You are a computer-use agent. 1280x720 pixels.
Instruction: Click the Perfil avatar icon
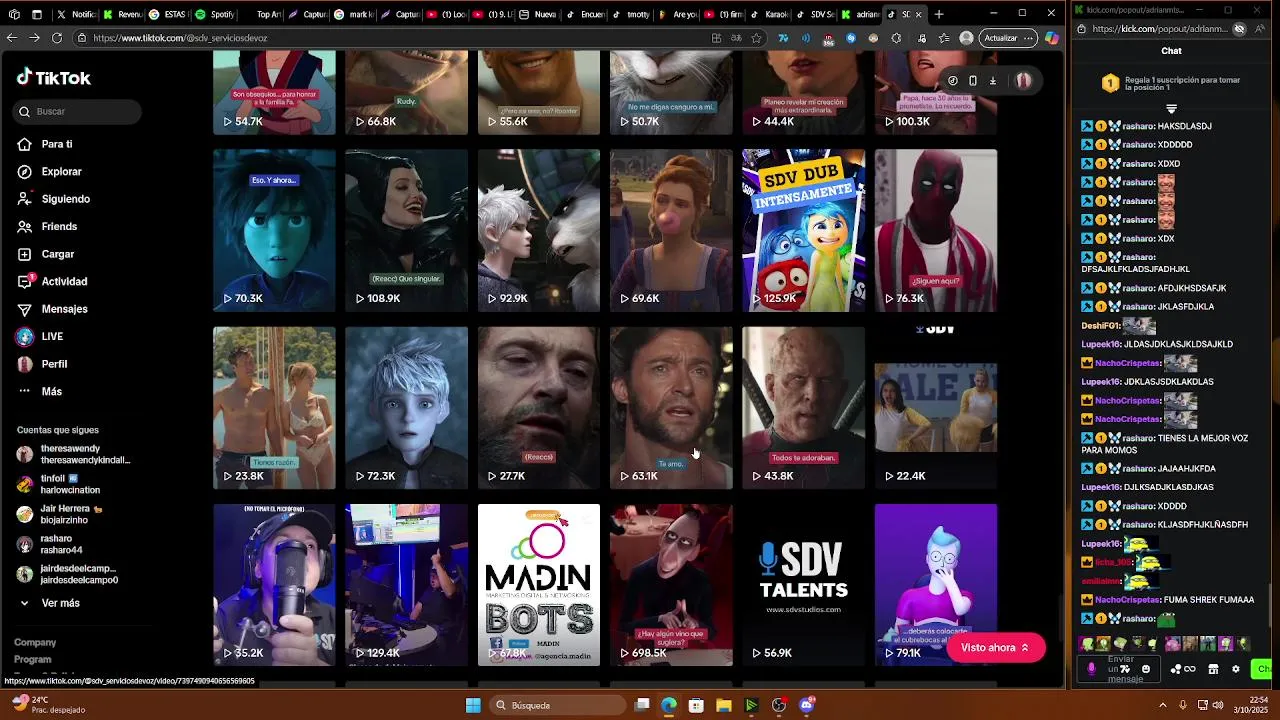(24, 364)
